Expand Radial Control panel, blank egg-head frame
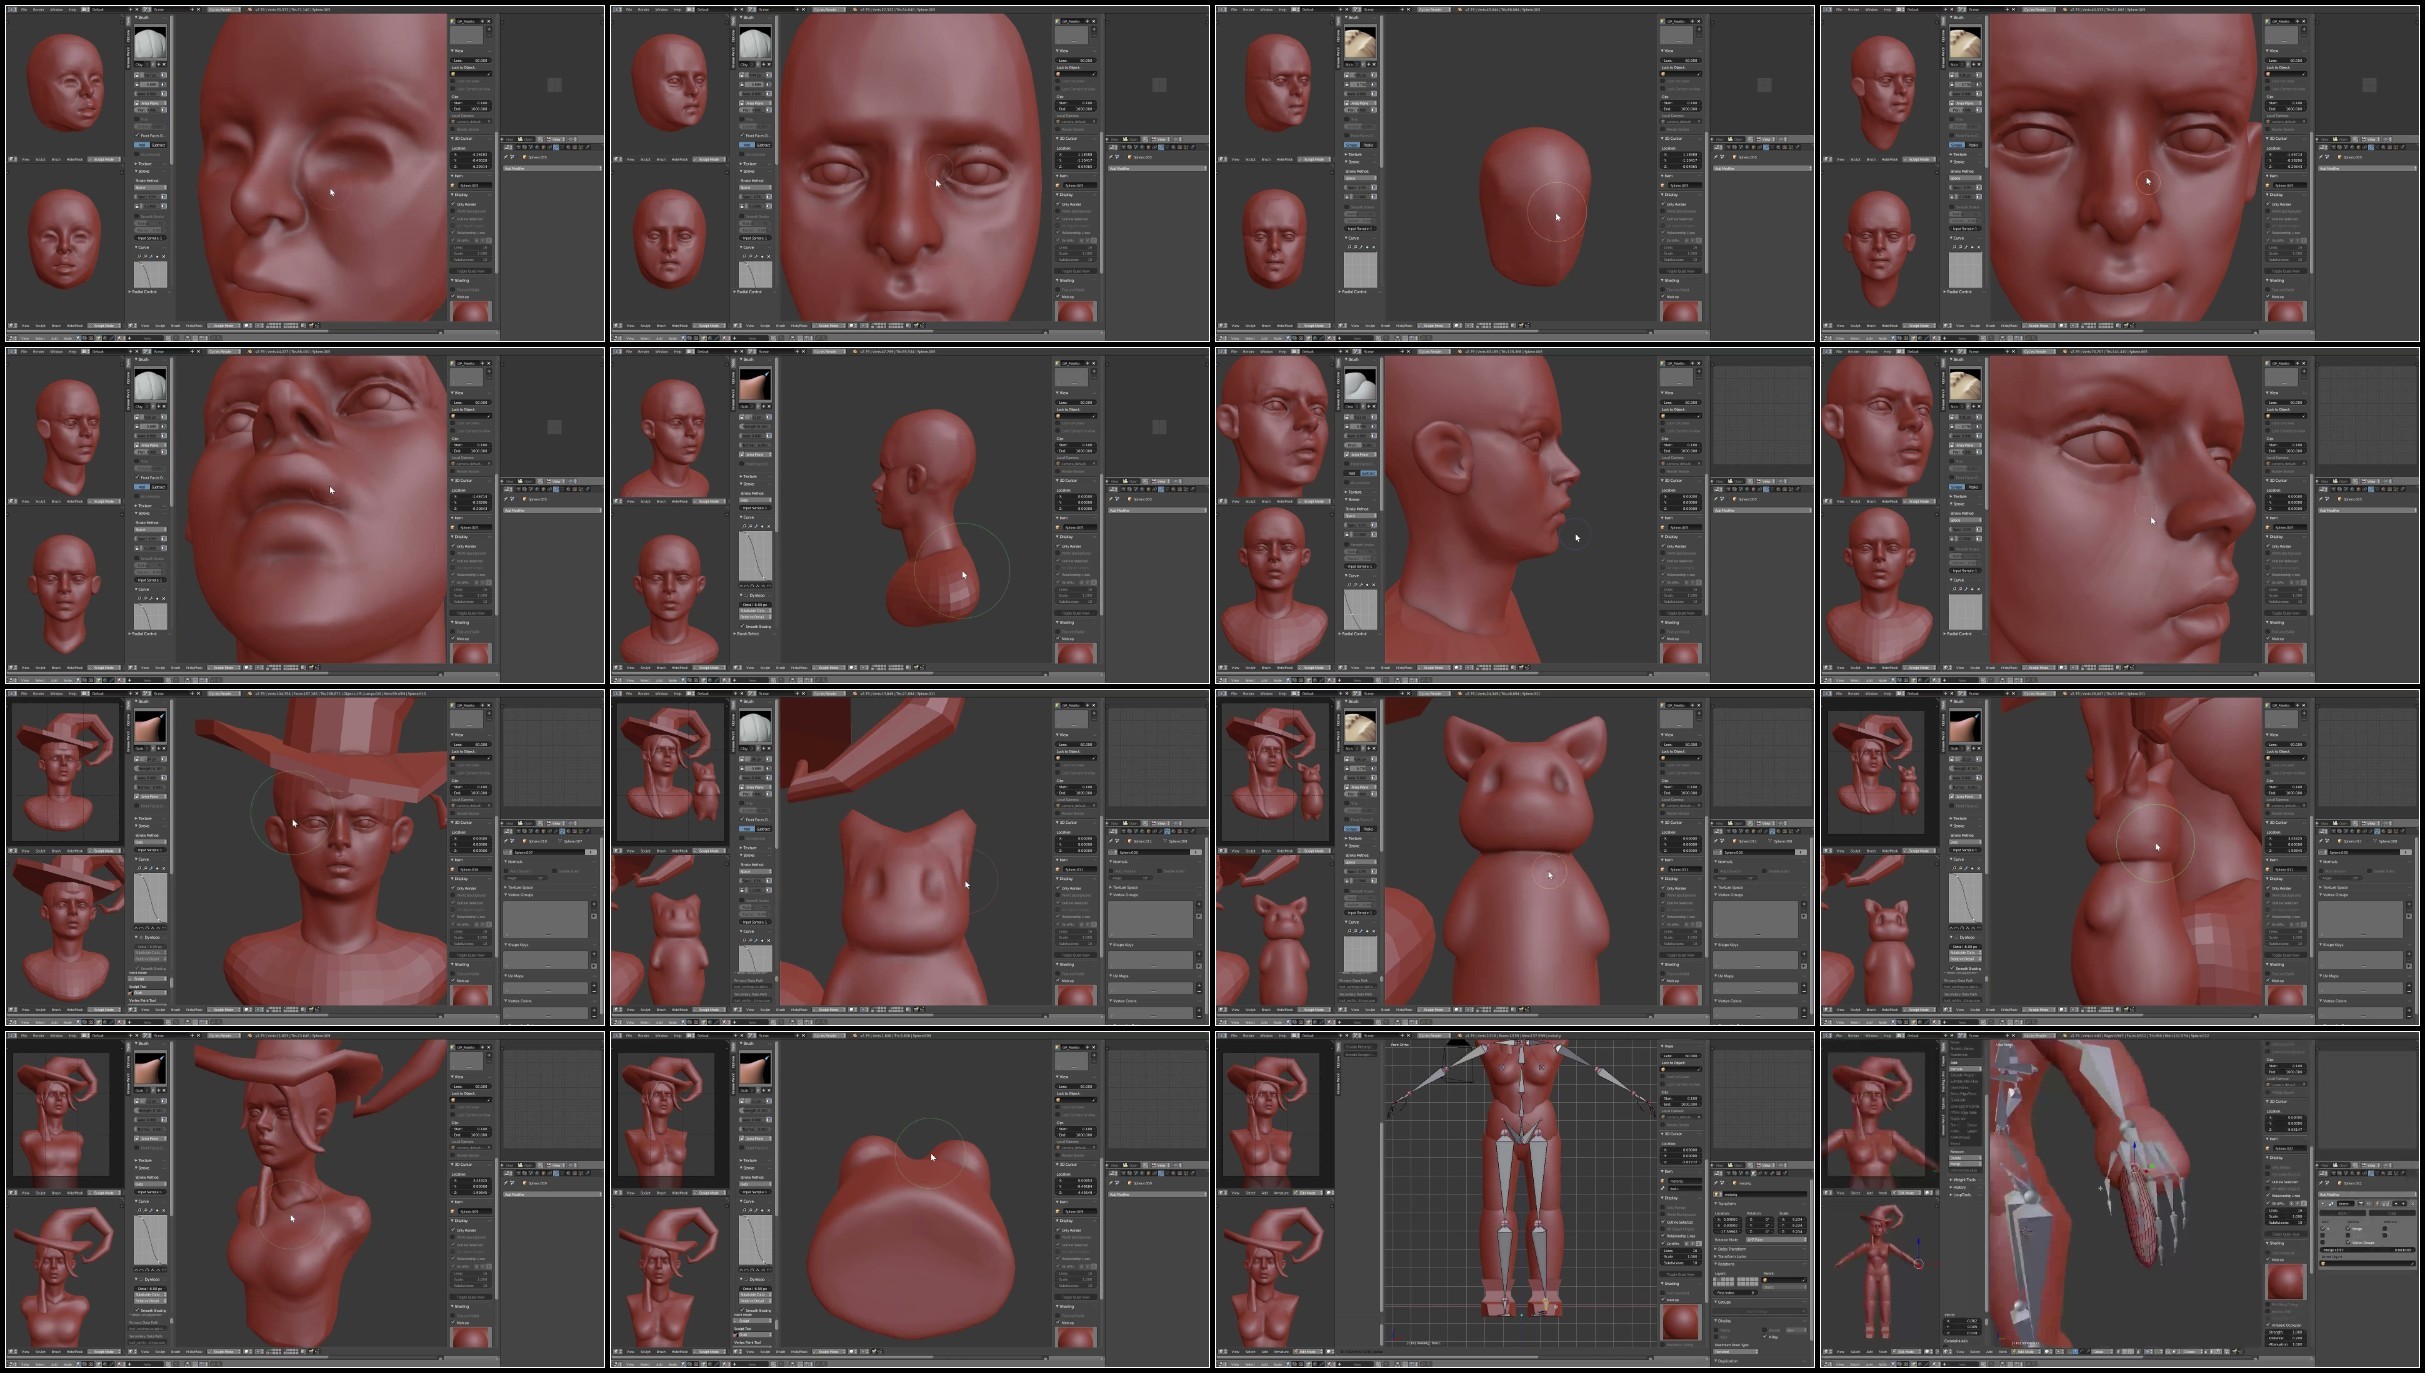2425x1373 pixels. (x=1353, y=292)
